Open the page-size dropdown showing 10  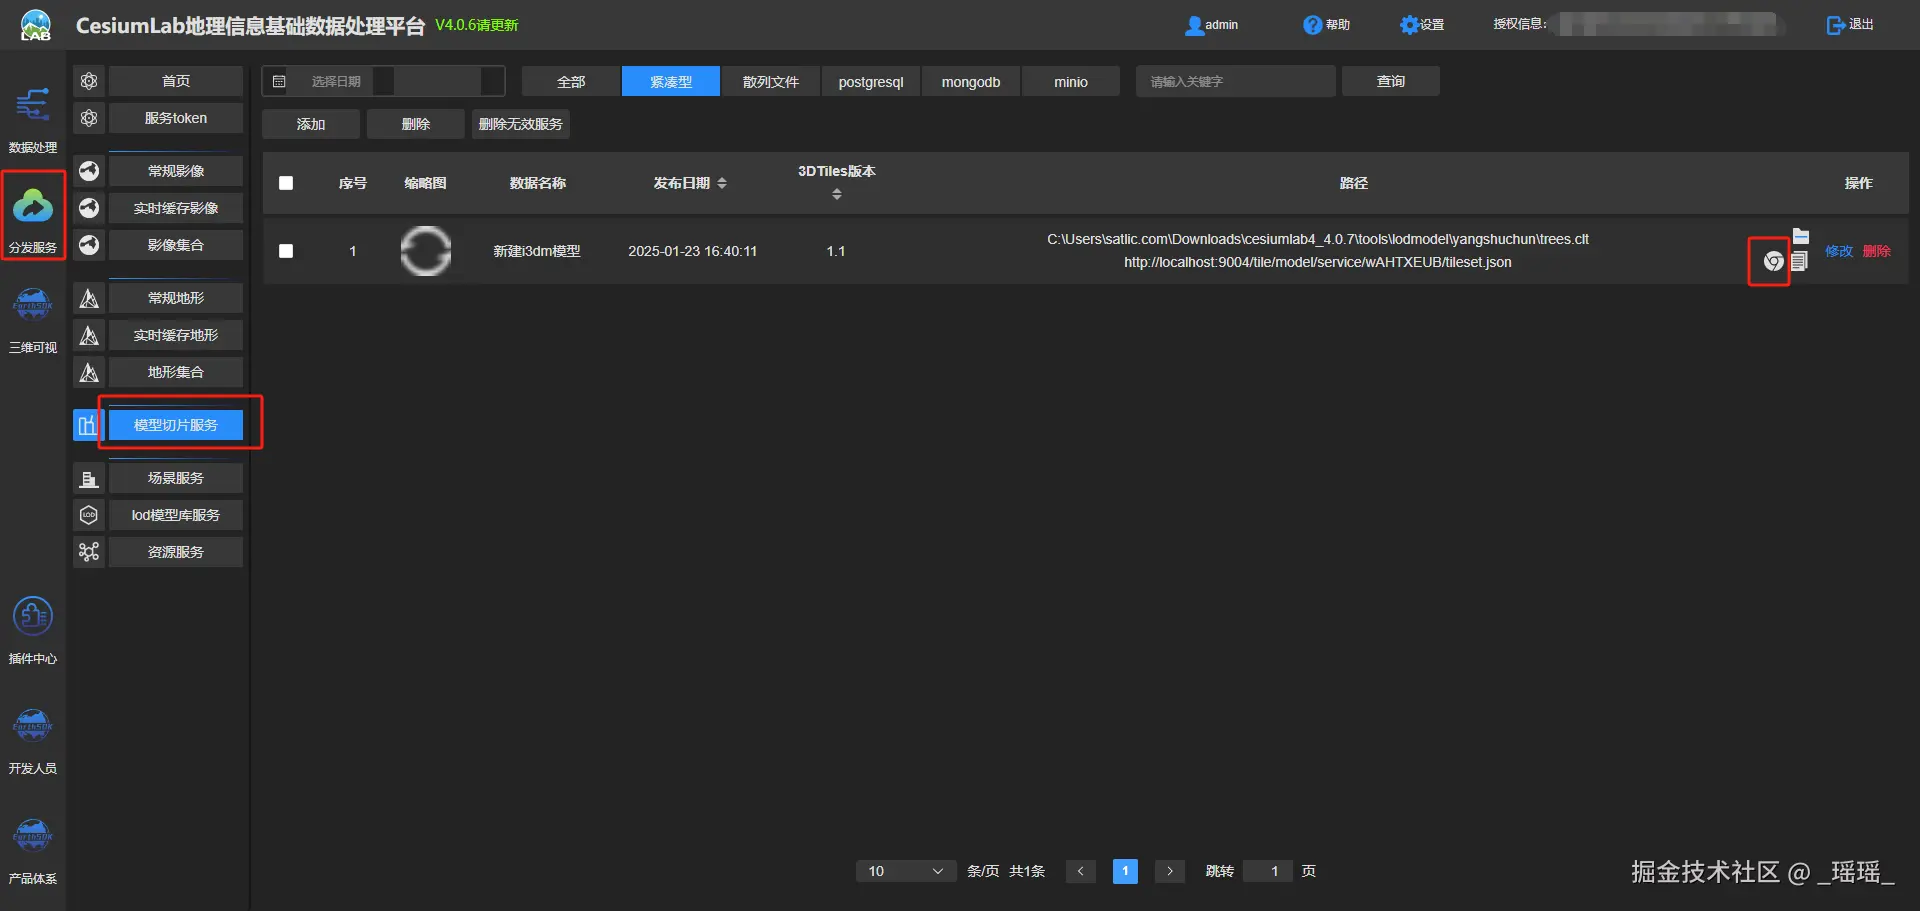(x=904, y=871)
